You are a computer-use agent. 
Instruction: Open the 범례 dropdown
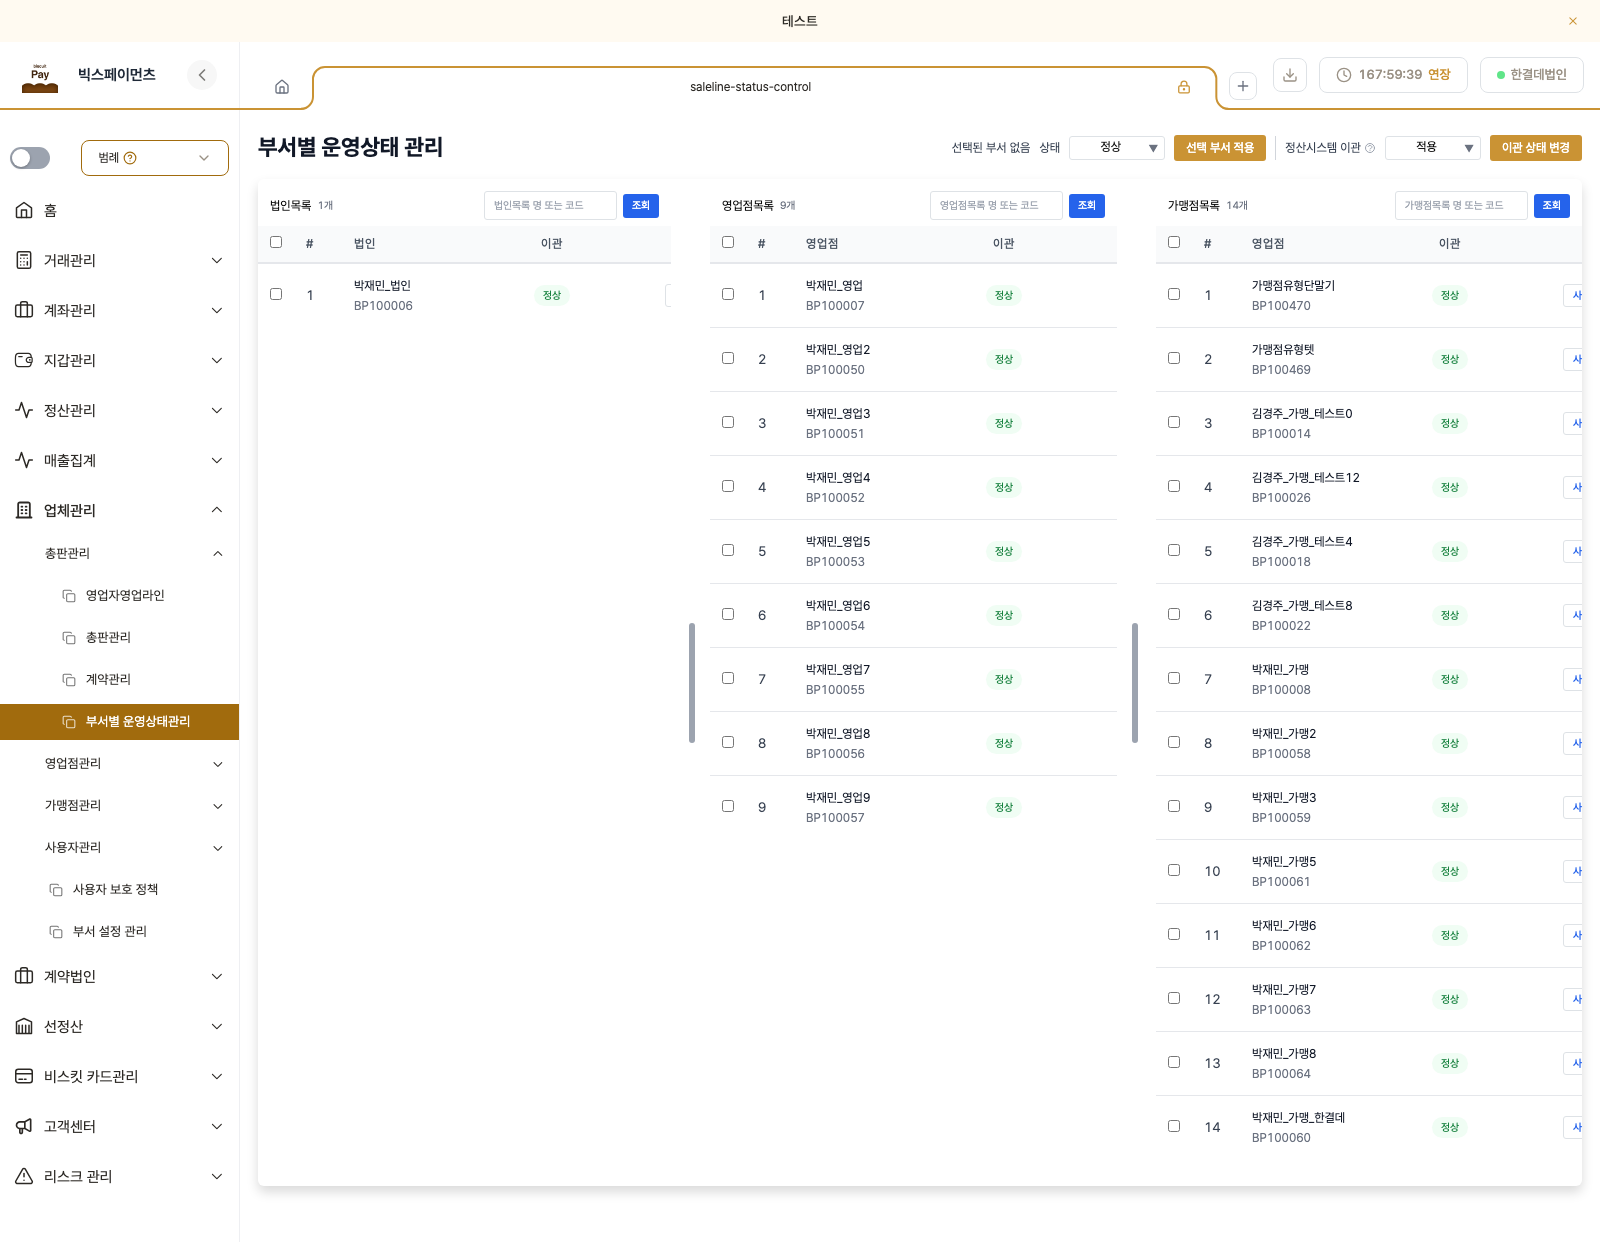[155, 158]
